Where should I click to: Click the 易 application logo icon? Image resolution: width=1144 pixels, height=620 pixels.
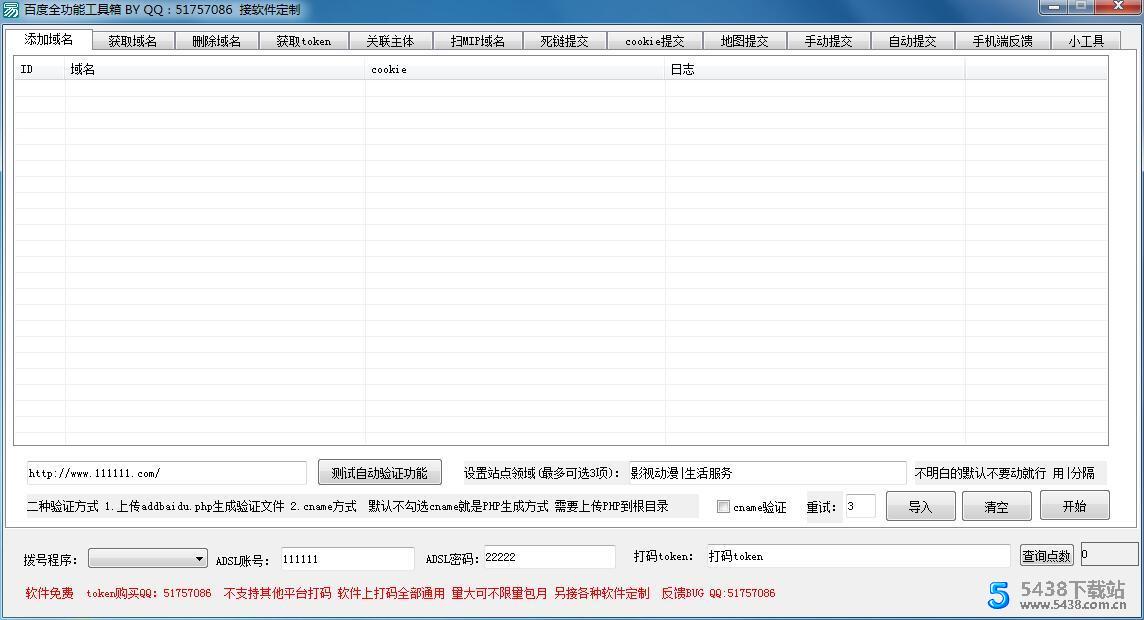[10, 9]
